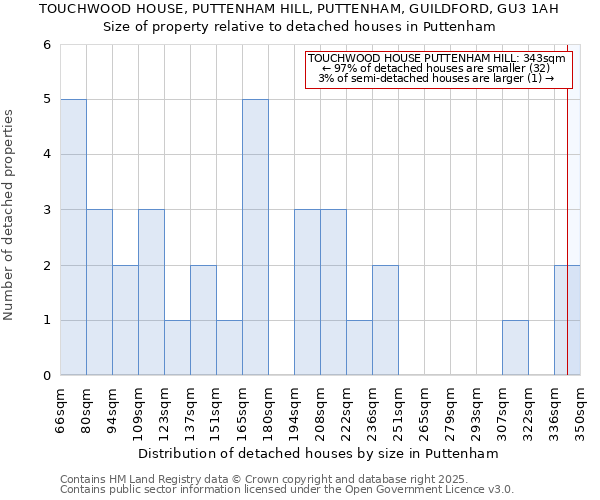The image size is (600, 500).
Task: Click the 'Number of detached properties' y-axis label
Action: point(10,217)
